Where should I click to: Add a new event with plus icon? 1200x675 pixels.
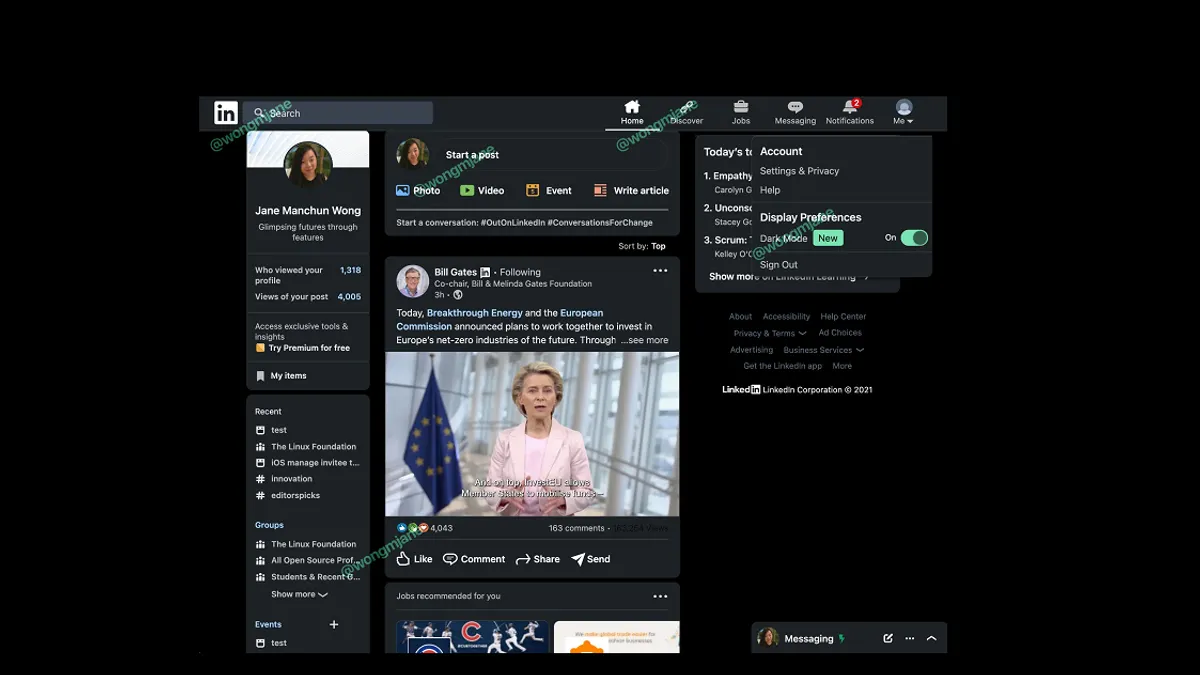334,624
